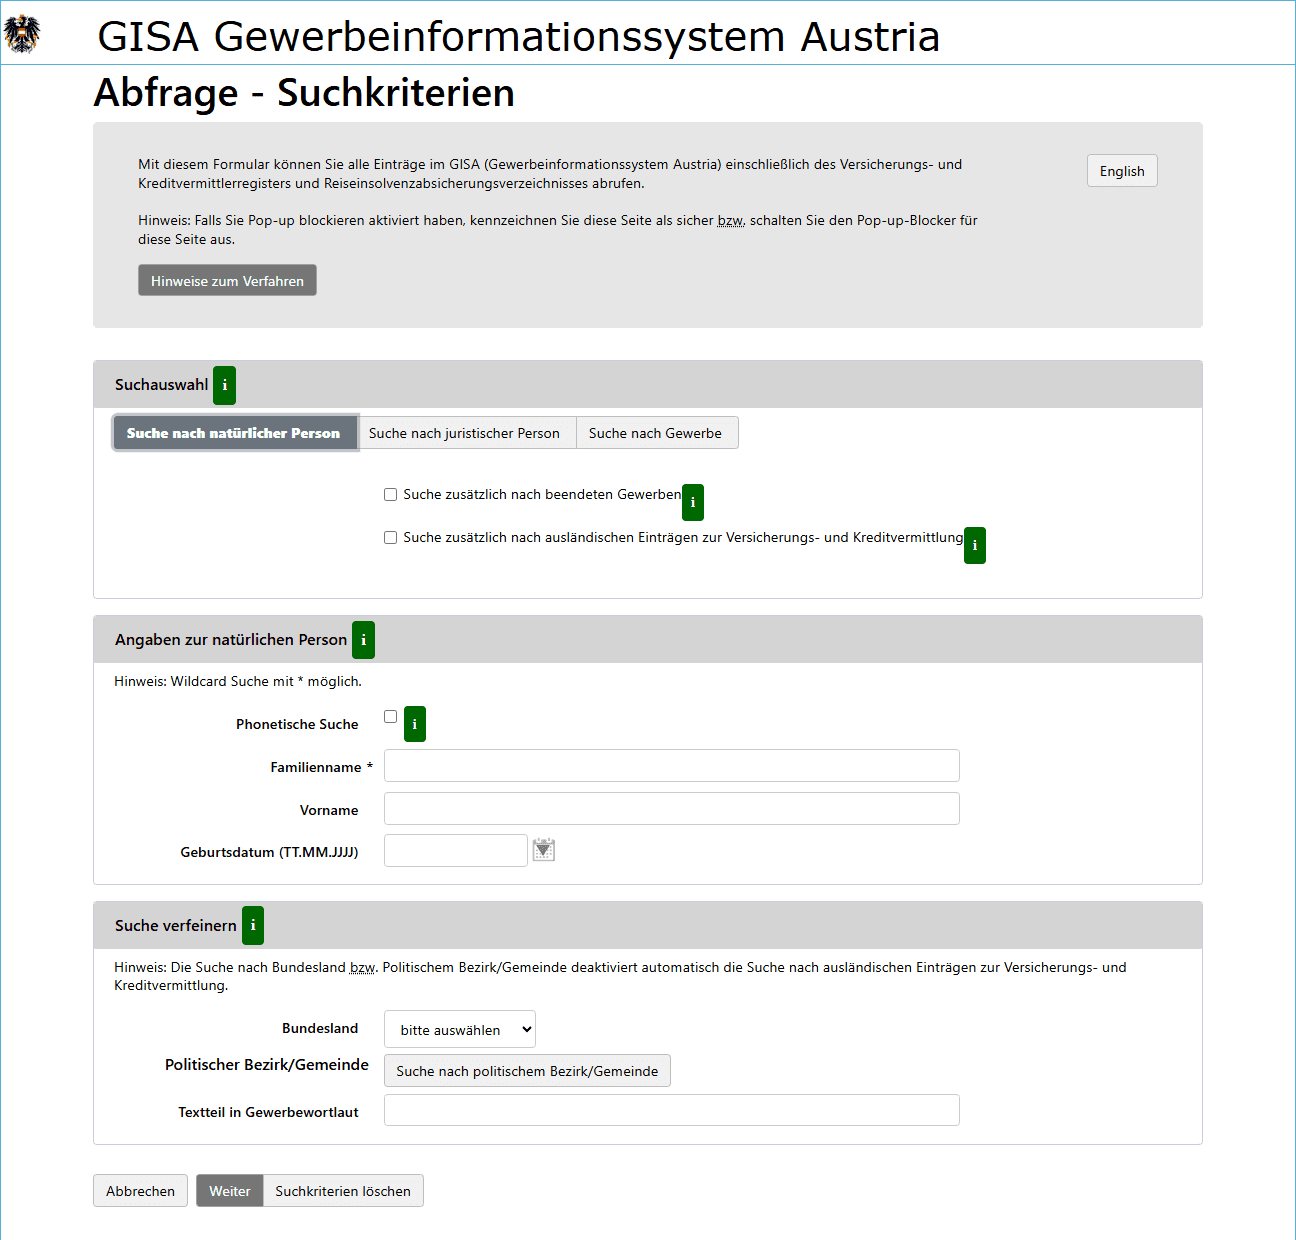
Task: Open the Bundesland dropdown
Action: [460, 1029]
